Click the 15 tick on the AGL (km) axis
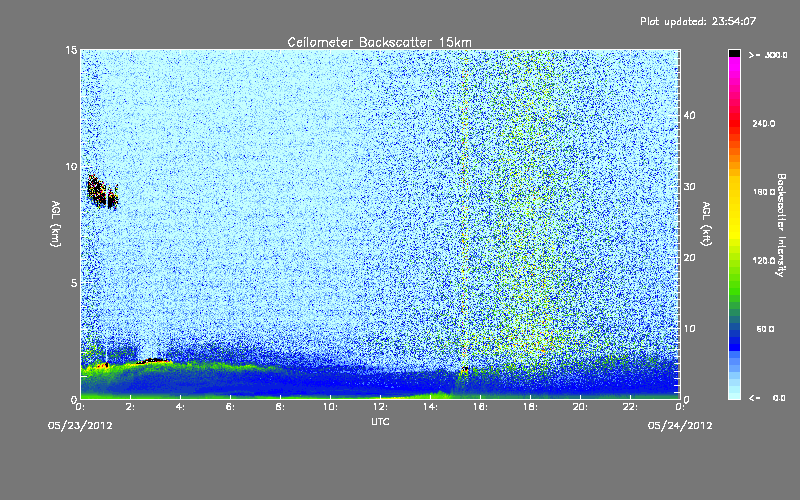The image size is (800, 500). click(71, 50)
